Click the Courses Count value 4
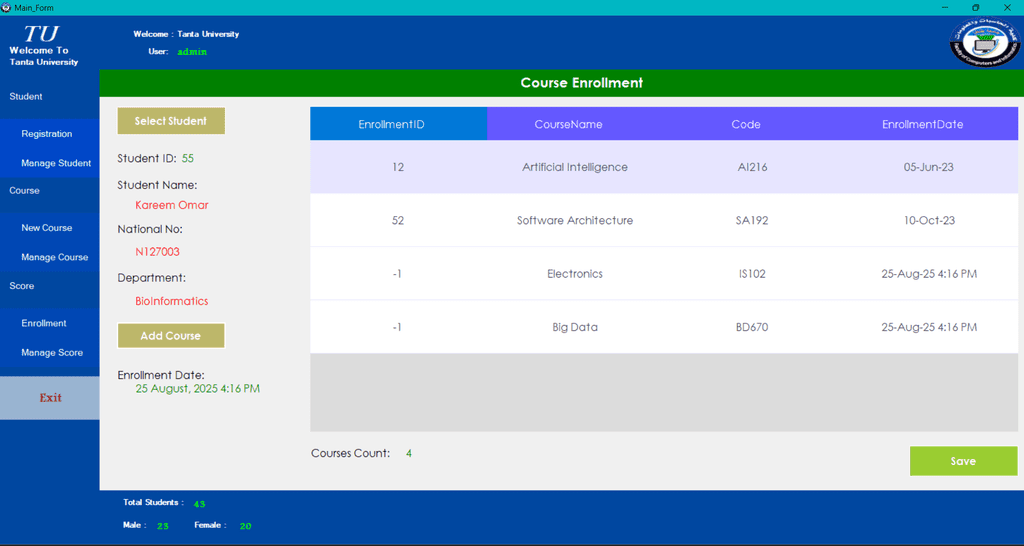 pyautogui.click(x=409, y=453)
